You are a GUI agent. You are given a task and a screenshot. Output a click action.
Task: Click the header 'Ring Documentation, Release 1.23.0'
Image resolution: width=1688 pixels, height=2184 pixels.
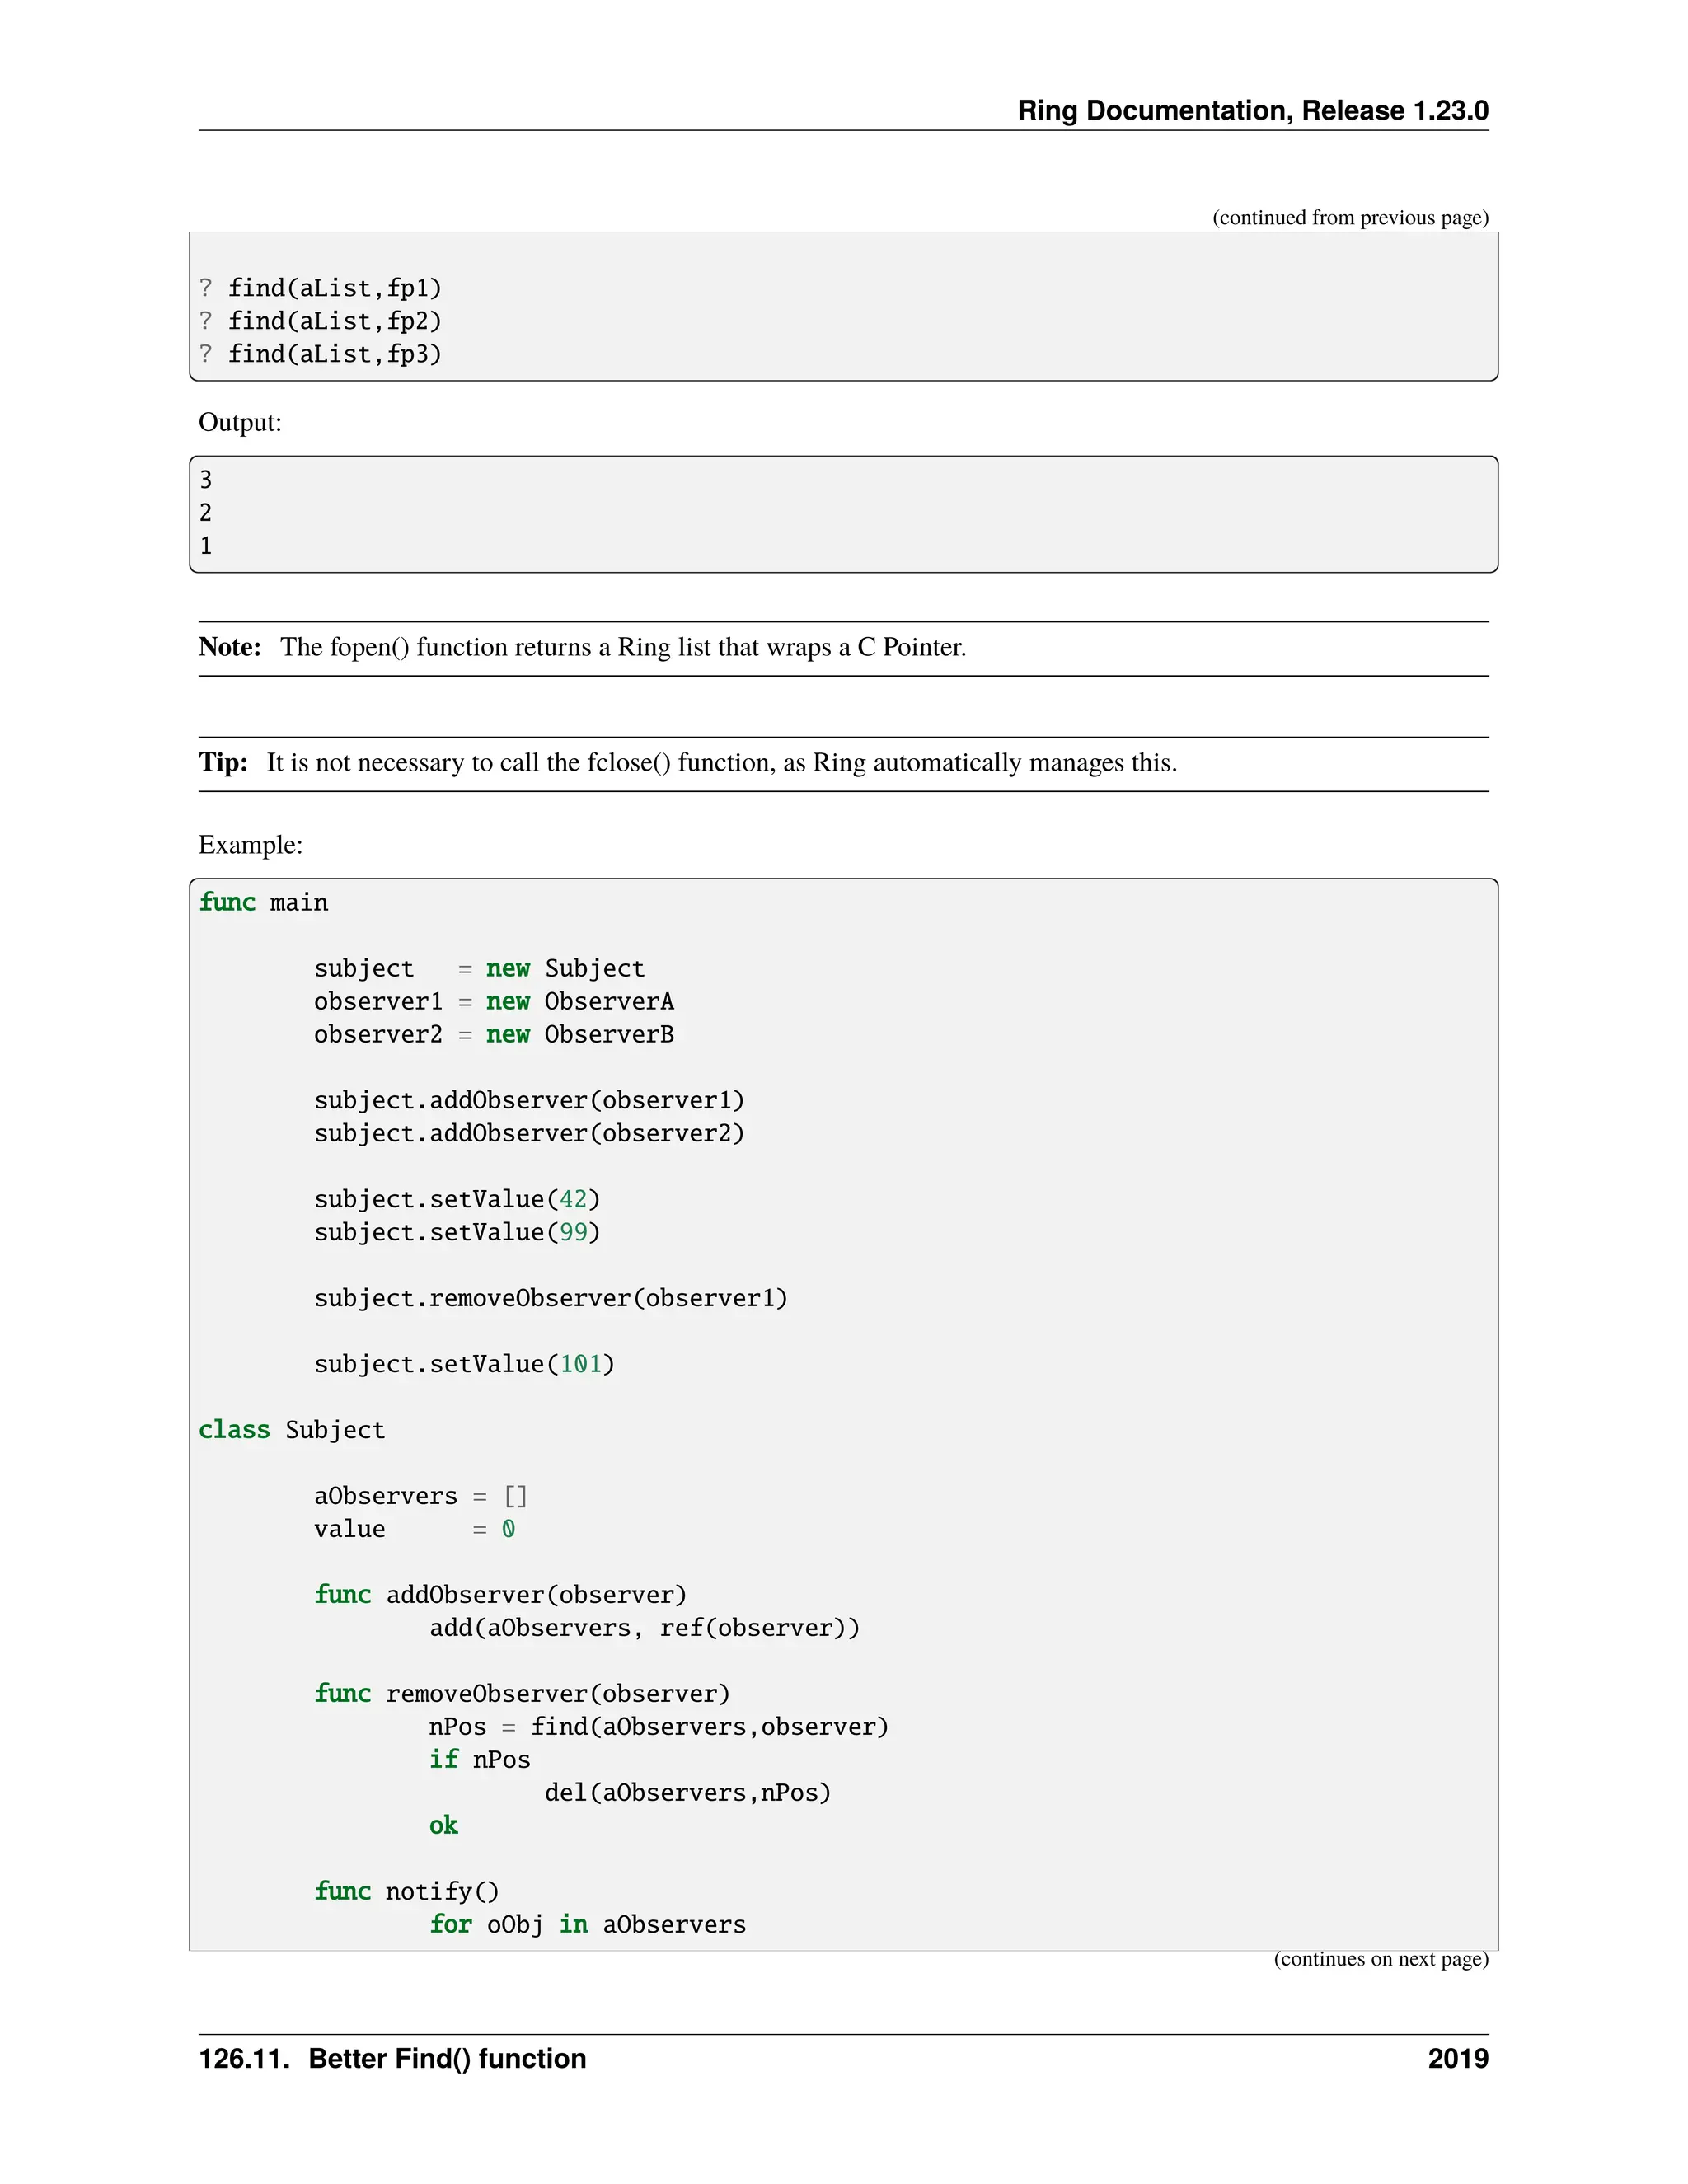click(1252, 110)
